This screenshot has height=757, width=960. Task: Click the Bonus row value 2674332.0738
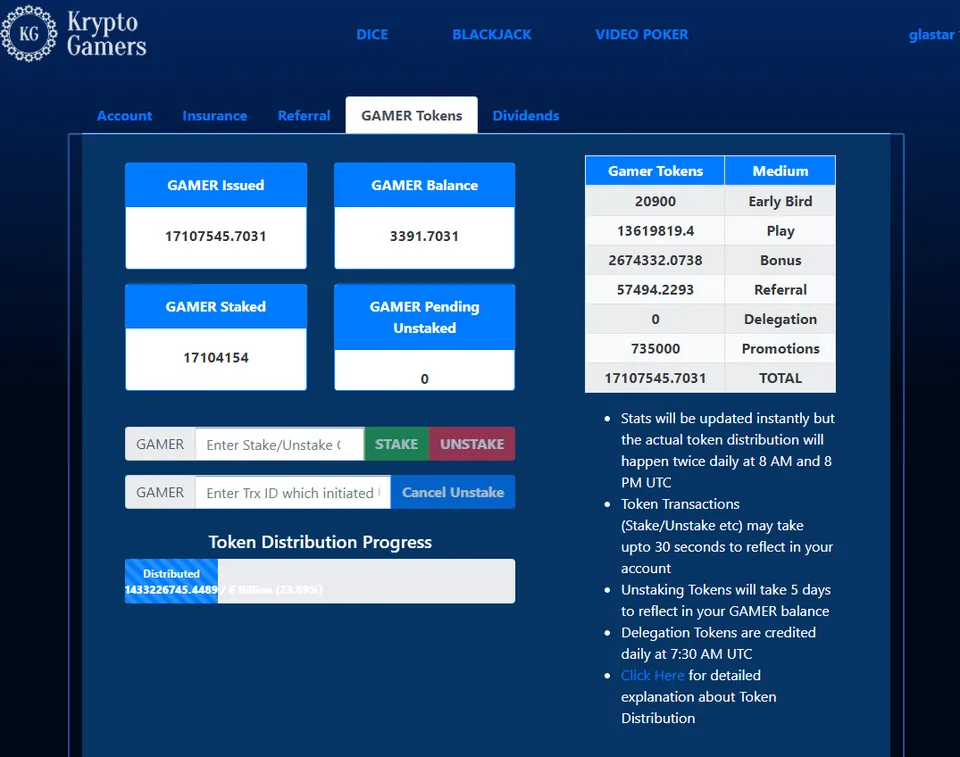[655, 260]
